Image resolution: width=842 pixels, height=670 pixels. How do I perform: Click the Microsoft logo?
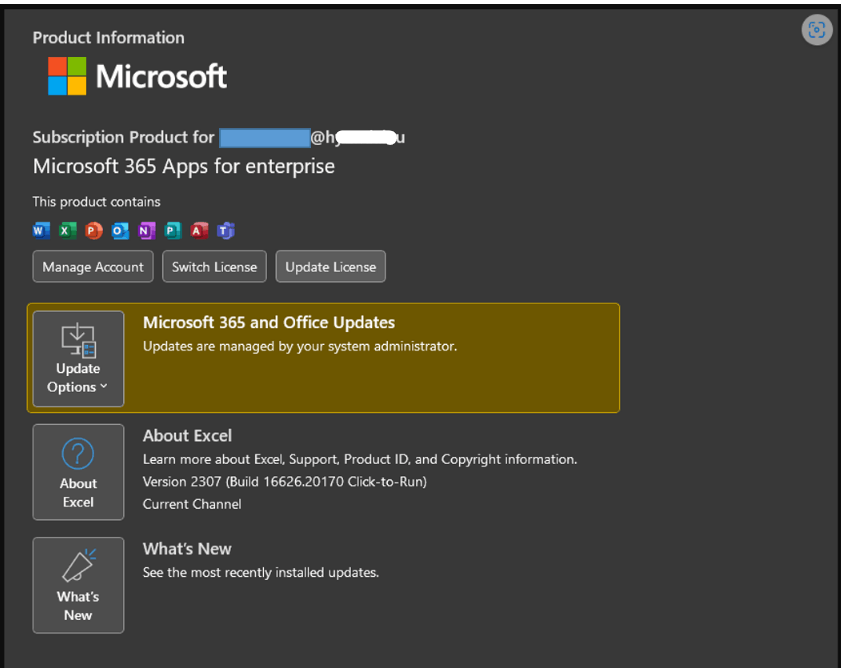137,76
